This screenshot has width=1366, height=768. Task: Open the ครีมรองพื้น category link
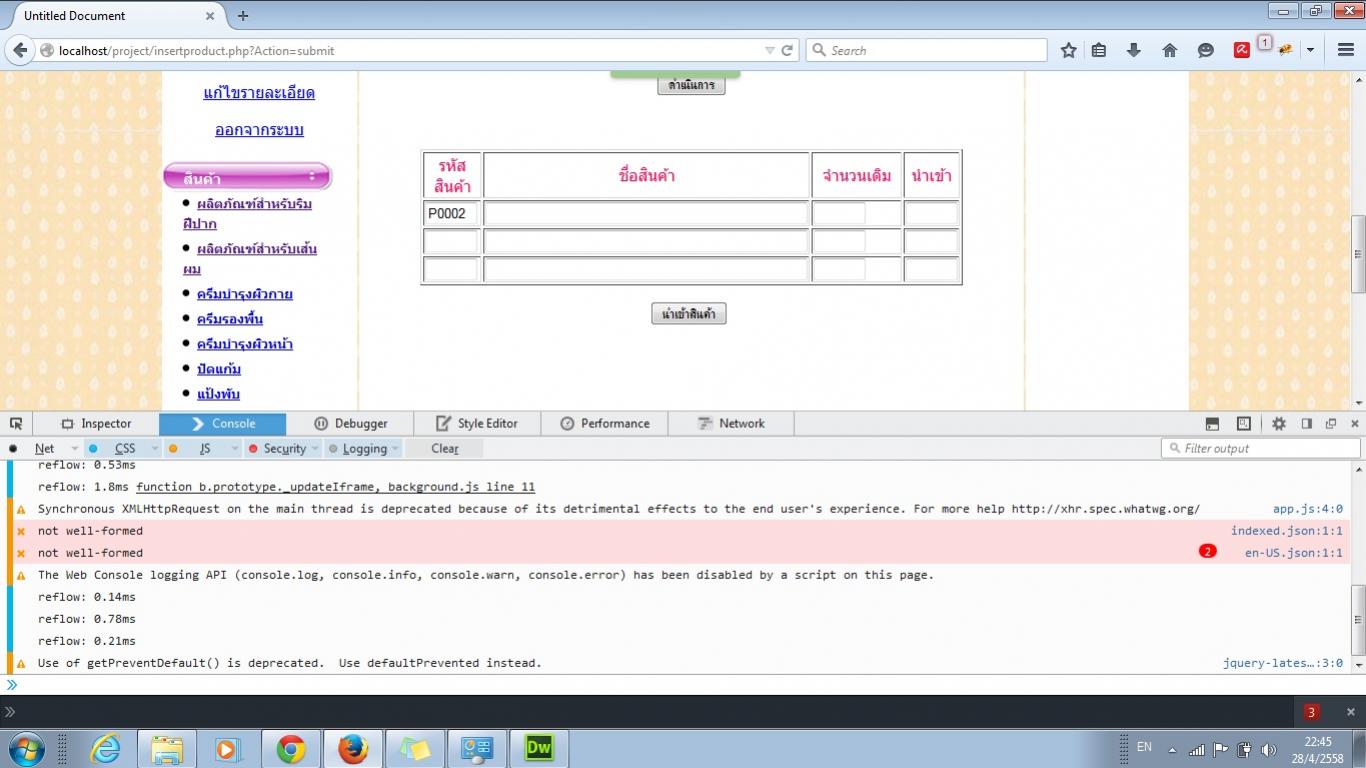click(x=230, y=319)
